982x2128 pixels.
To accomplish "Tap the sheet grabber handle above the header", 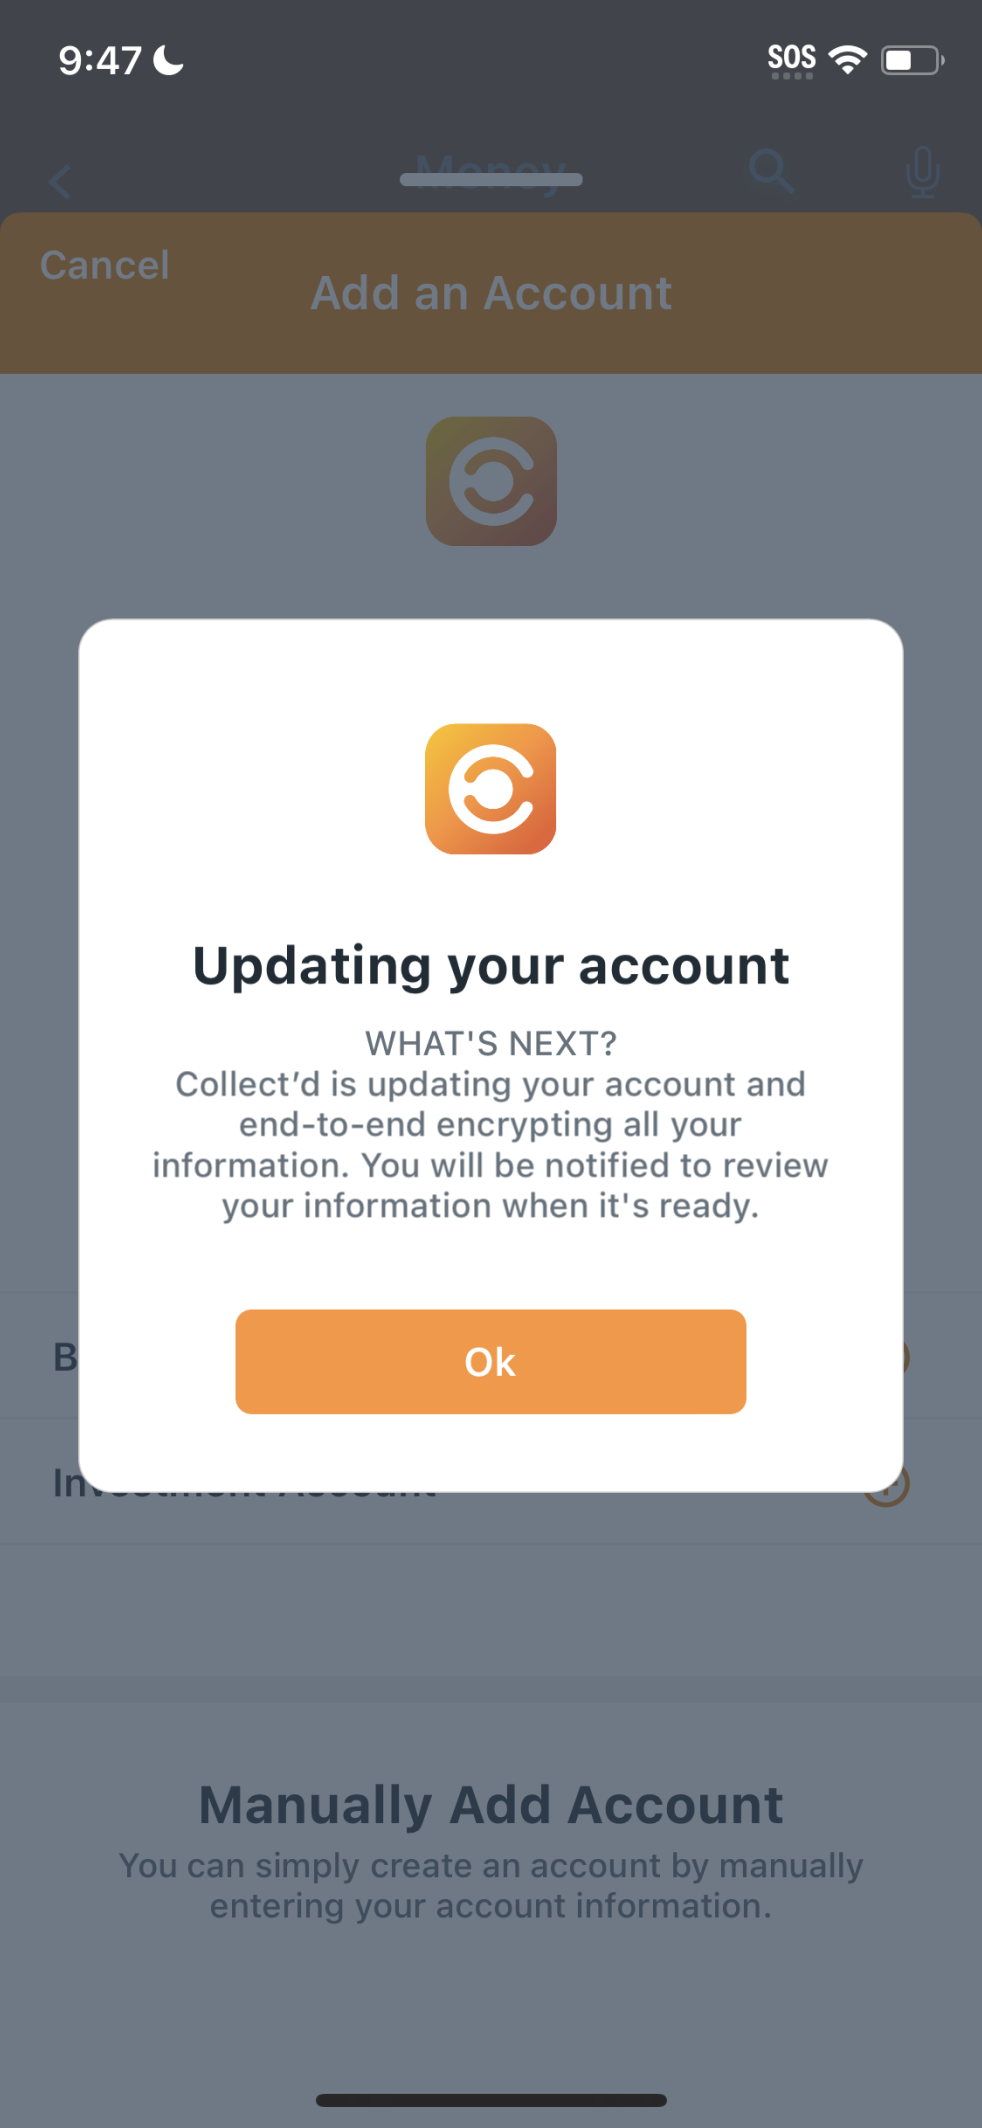I will click(491, 180).
